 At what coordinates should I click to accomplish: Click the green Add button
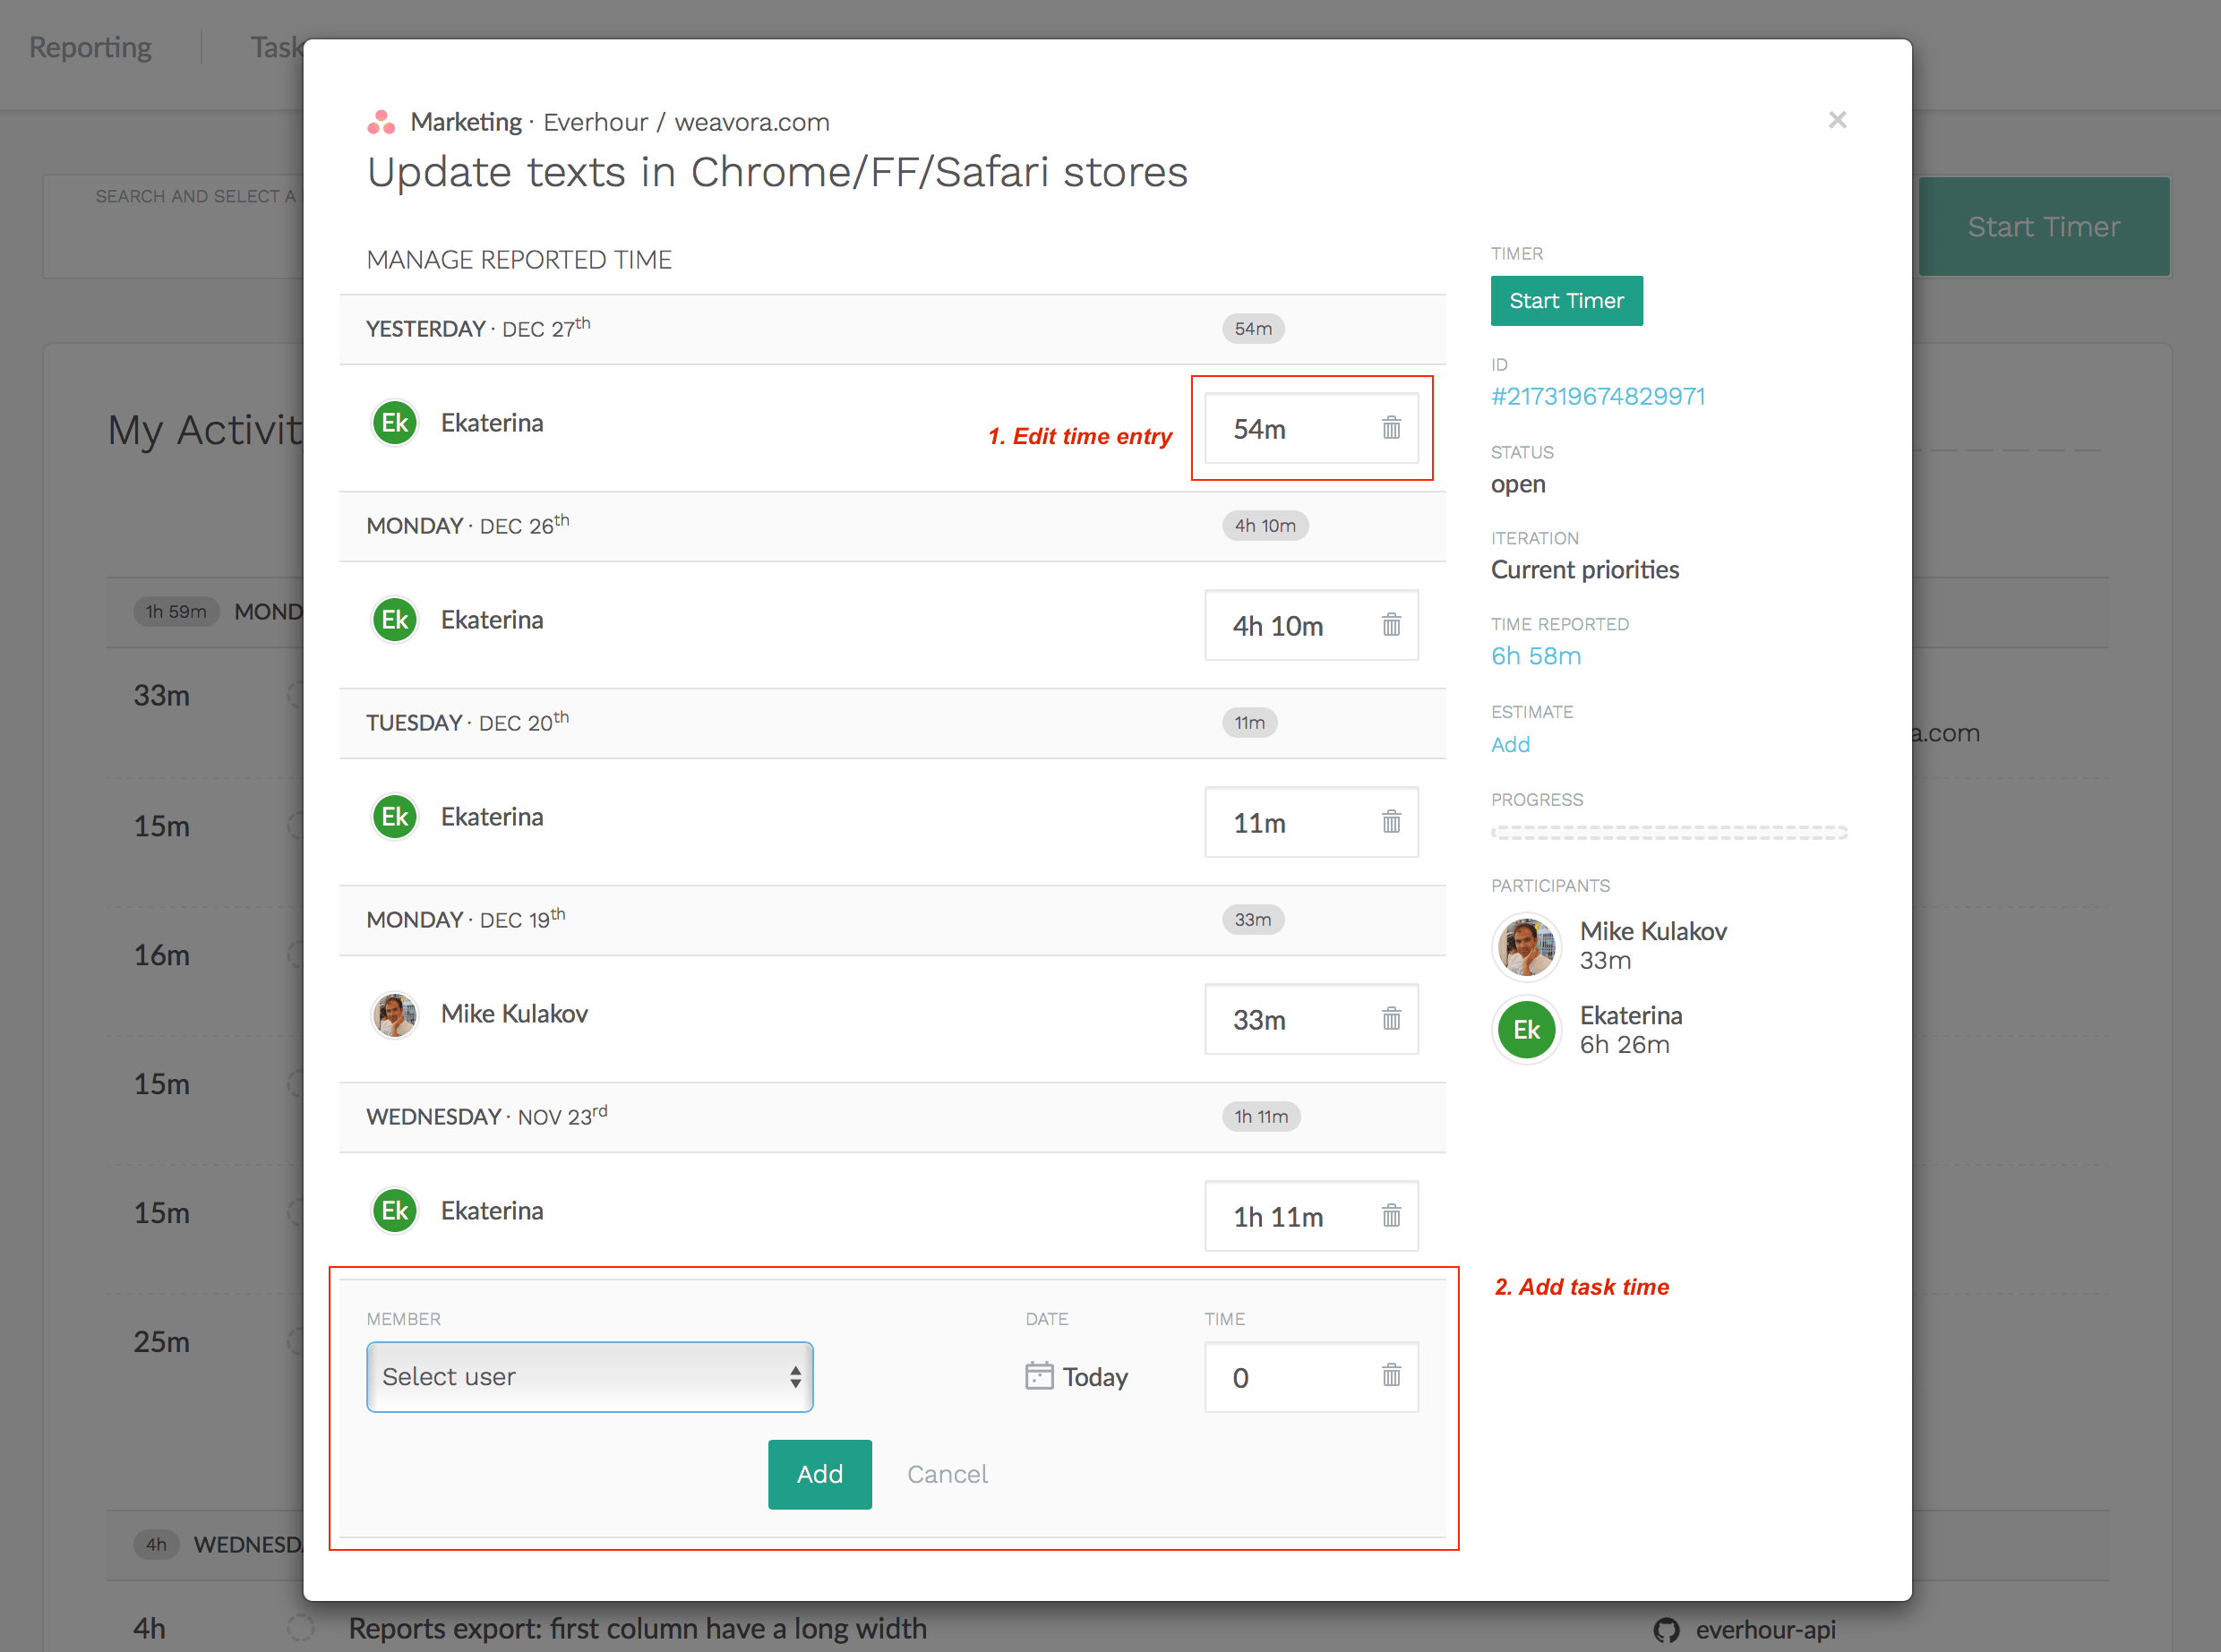pos(819,1474)
